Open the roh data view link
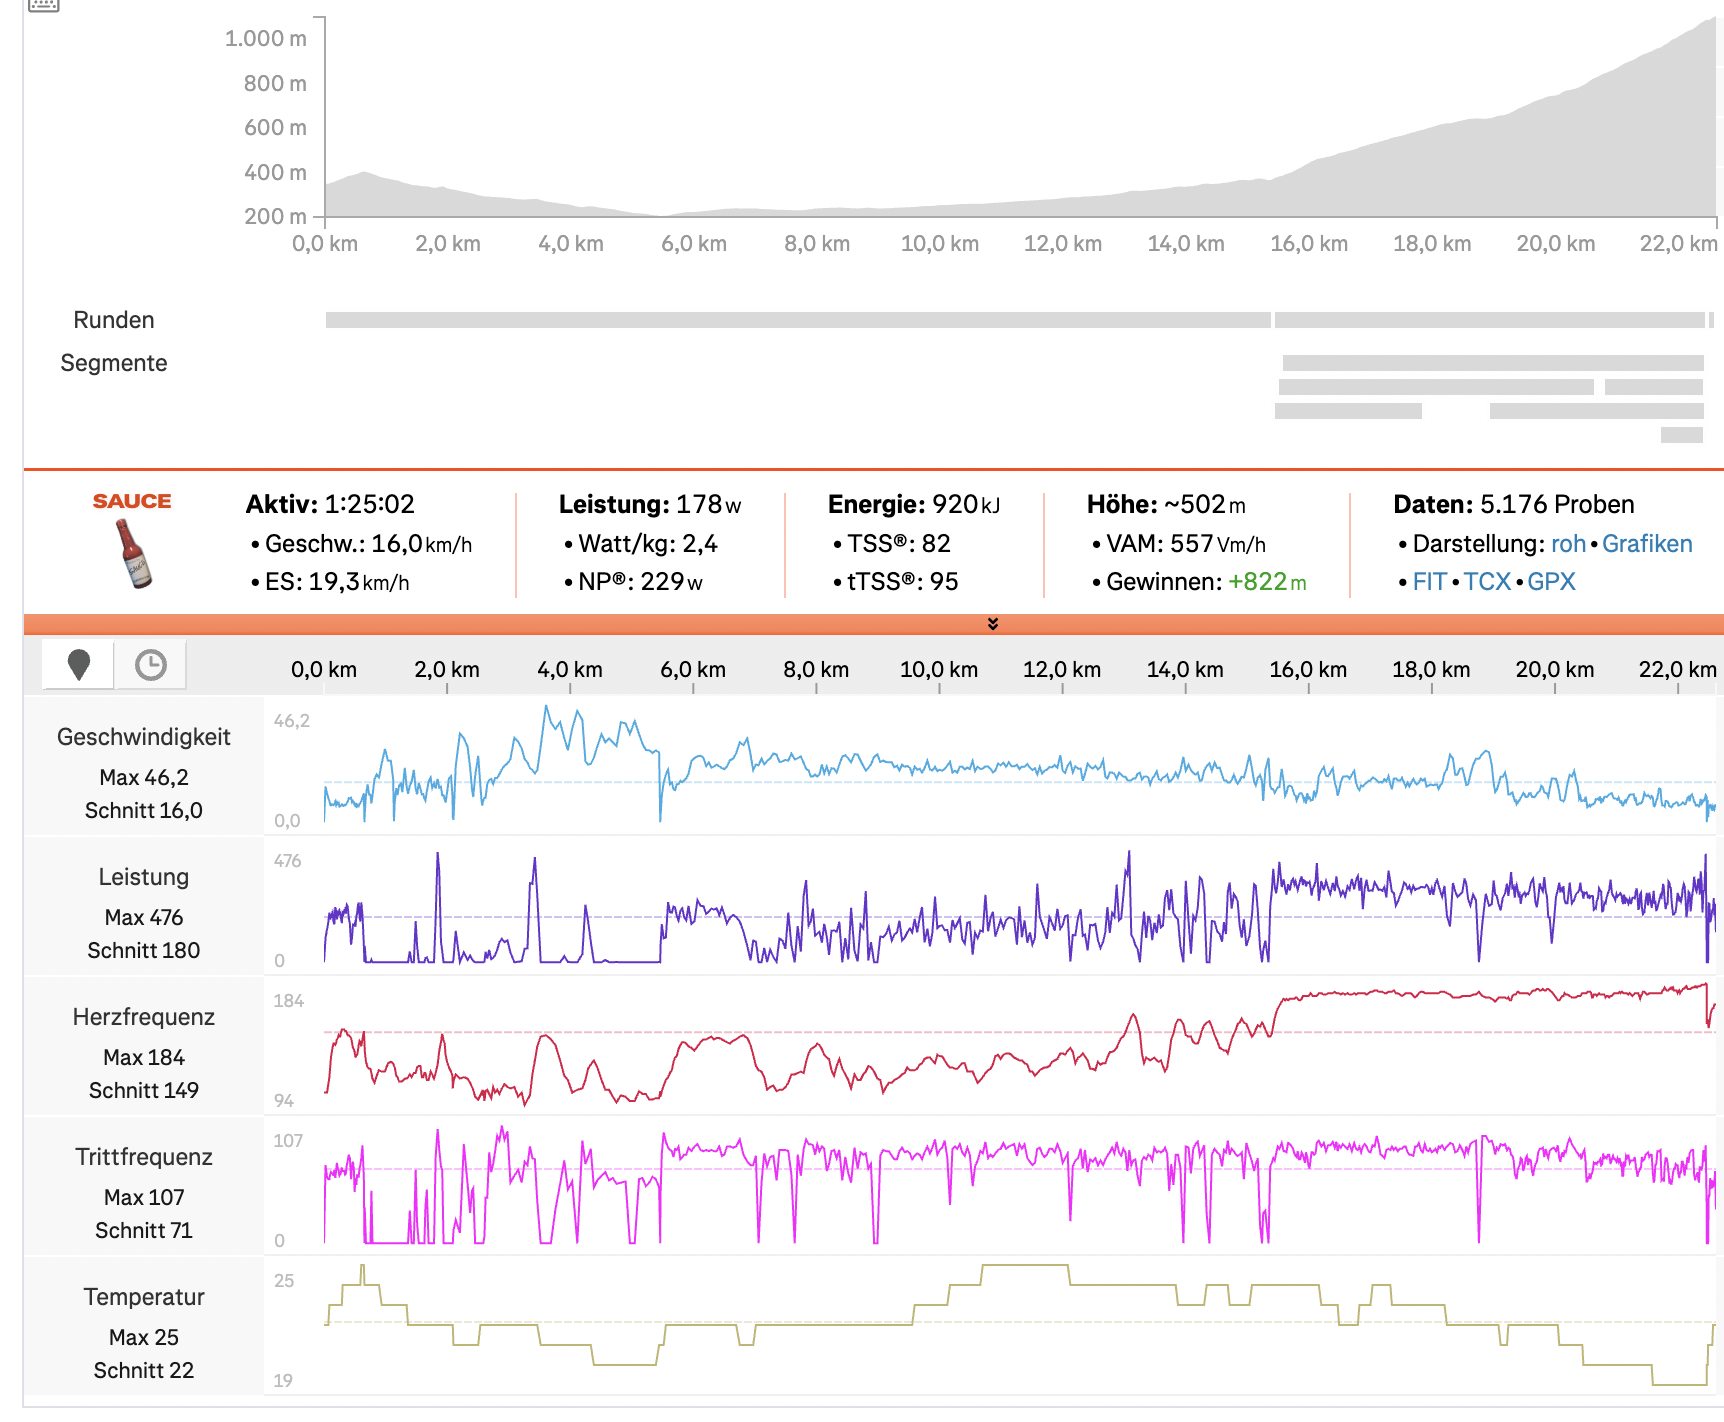This screenshot has width=1724, height=1422. pos(1568,544)
